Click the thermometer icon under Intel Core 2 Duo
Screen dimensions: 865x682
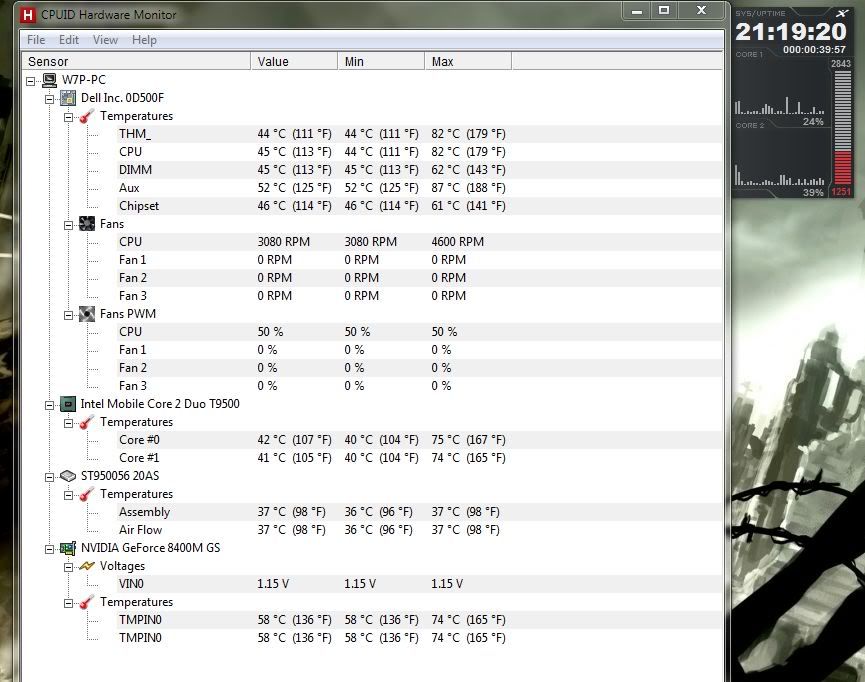tap(87, 422)
